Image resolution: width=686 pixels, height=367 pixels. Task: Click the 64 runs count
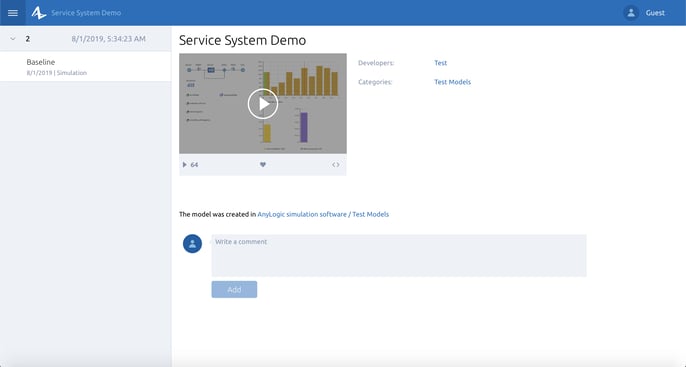pos(194,164)
